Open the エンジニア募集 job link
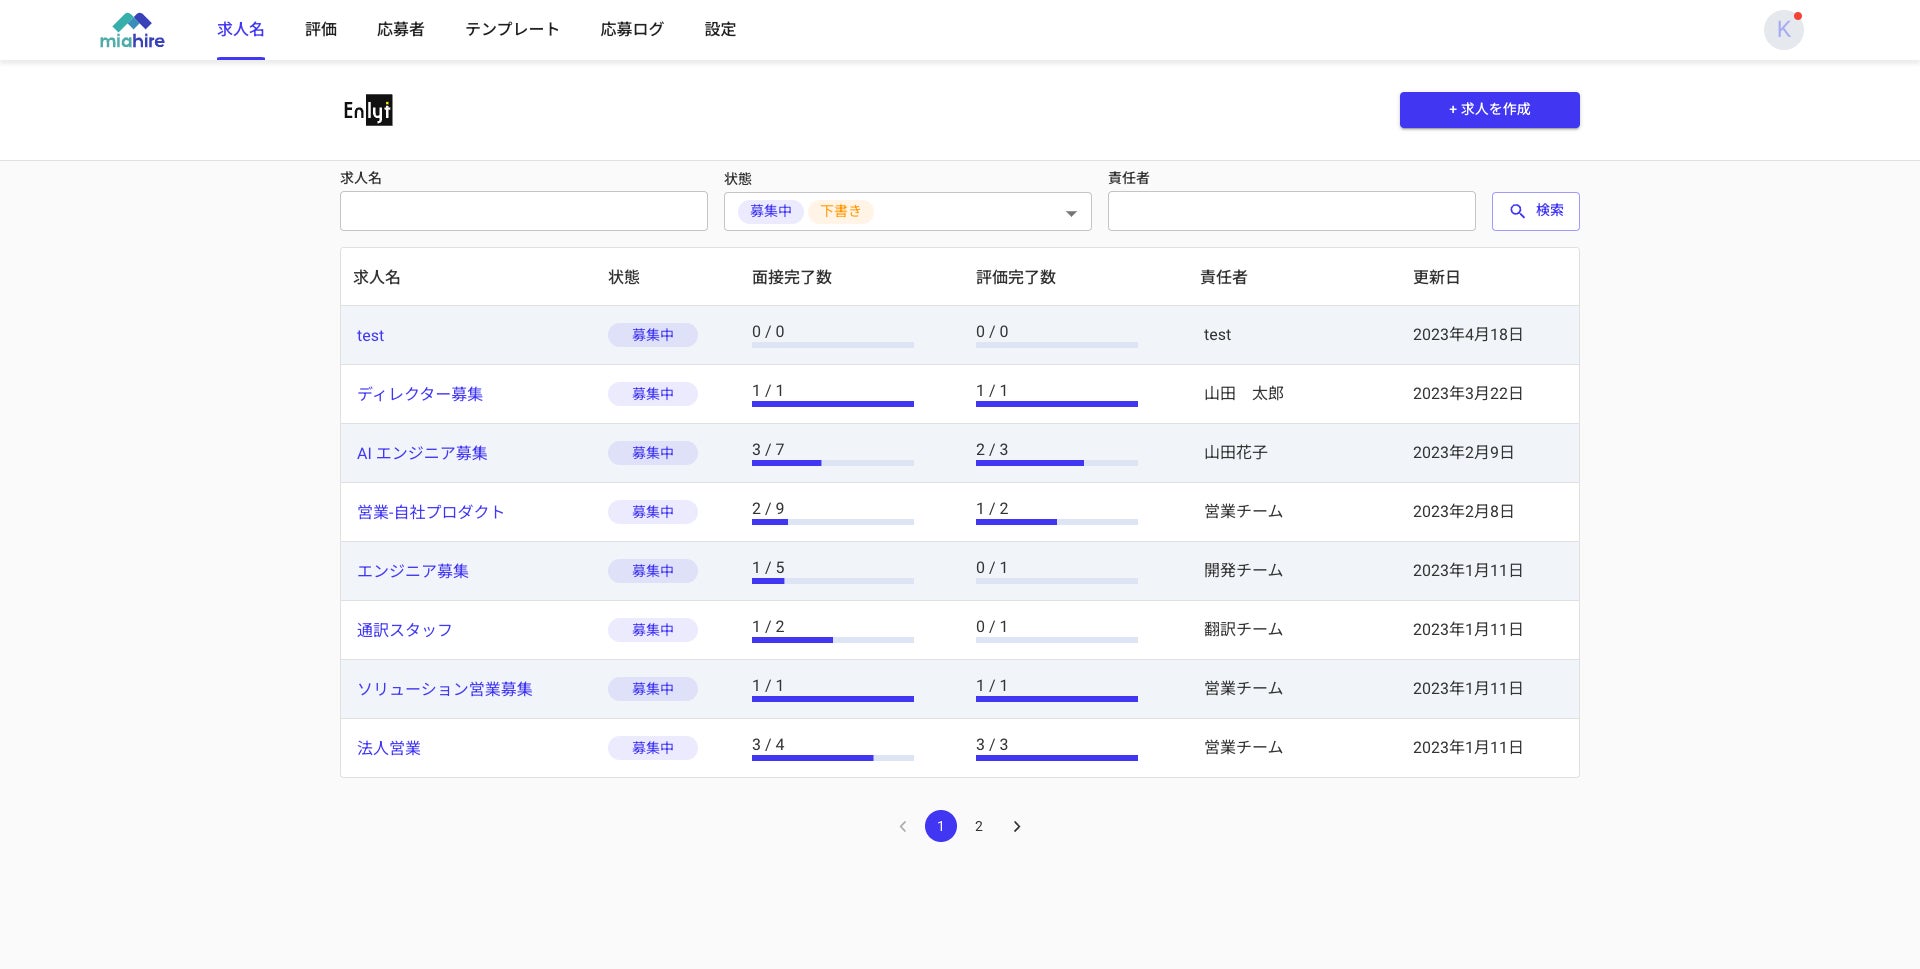Image resolution: width=1920 pixels, height=969 pixels. (413, 571)
